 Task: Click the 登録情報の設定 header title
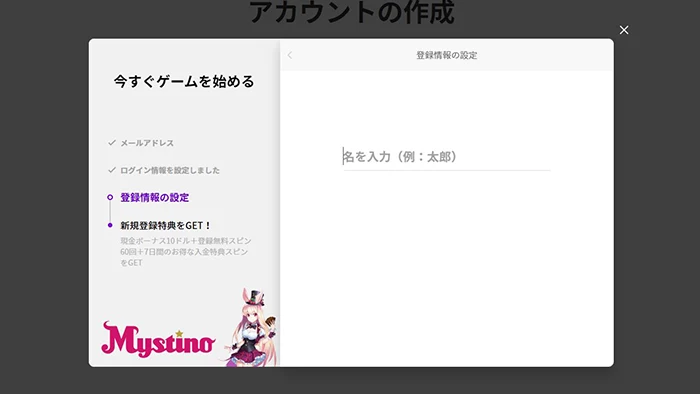coord(446,55)
